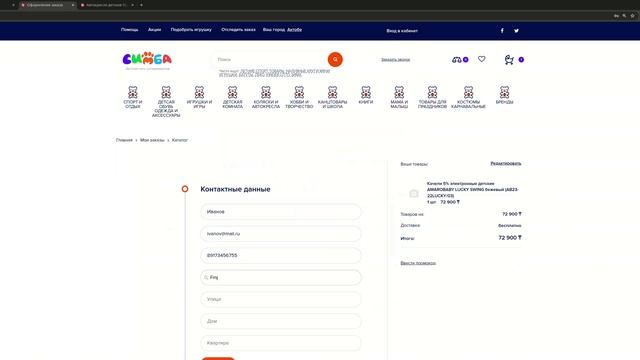
Task: Open Акции in the top bar
Action: pos(154,30)
